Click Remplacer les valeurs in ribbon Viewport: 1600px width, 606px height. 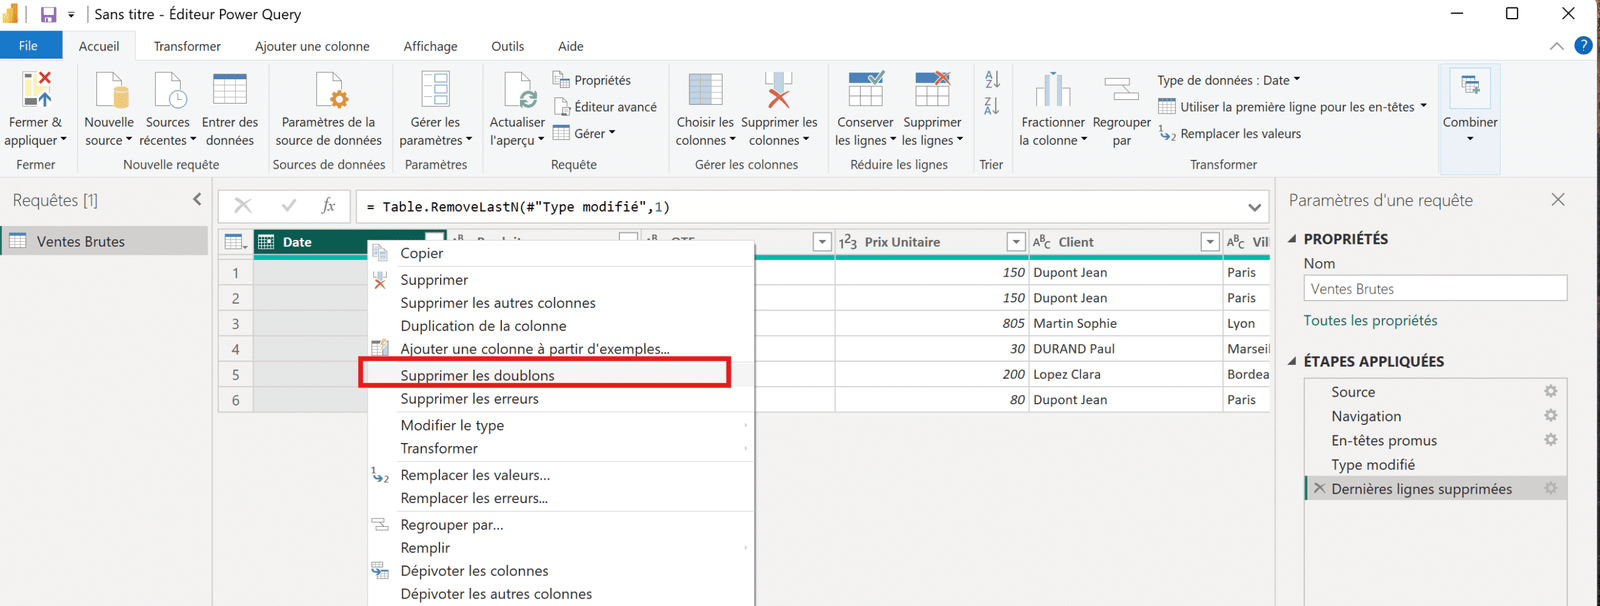tap(1230, 133)
